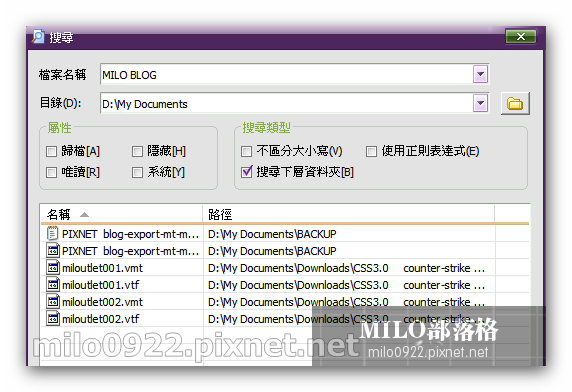Click the file icon of the second PIXNET row
Image resolution: width=572 pixels, height=392 pixels.
pyautogui.click(x=53, y=251)
